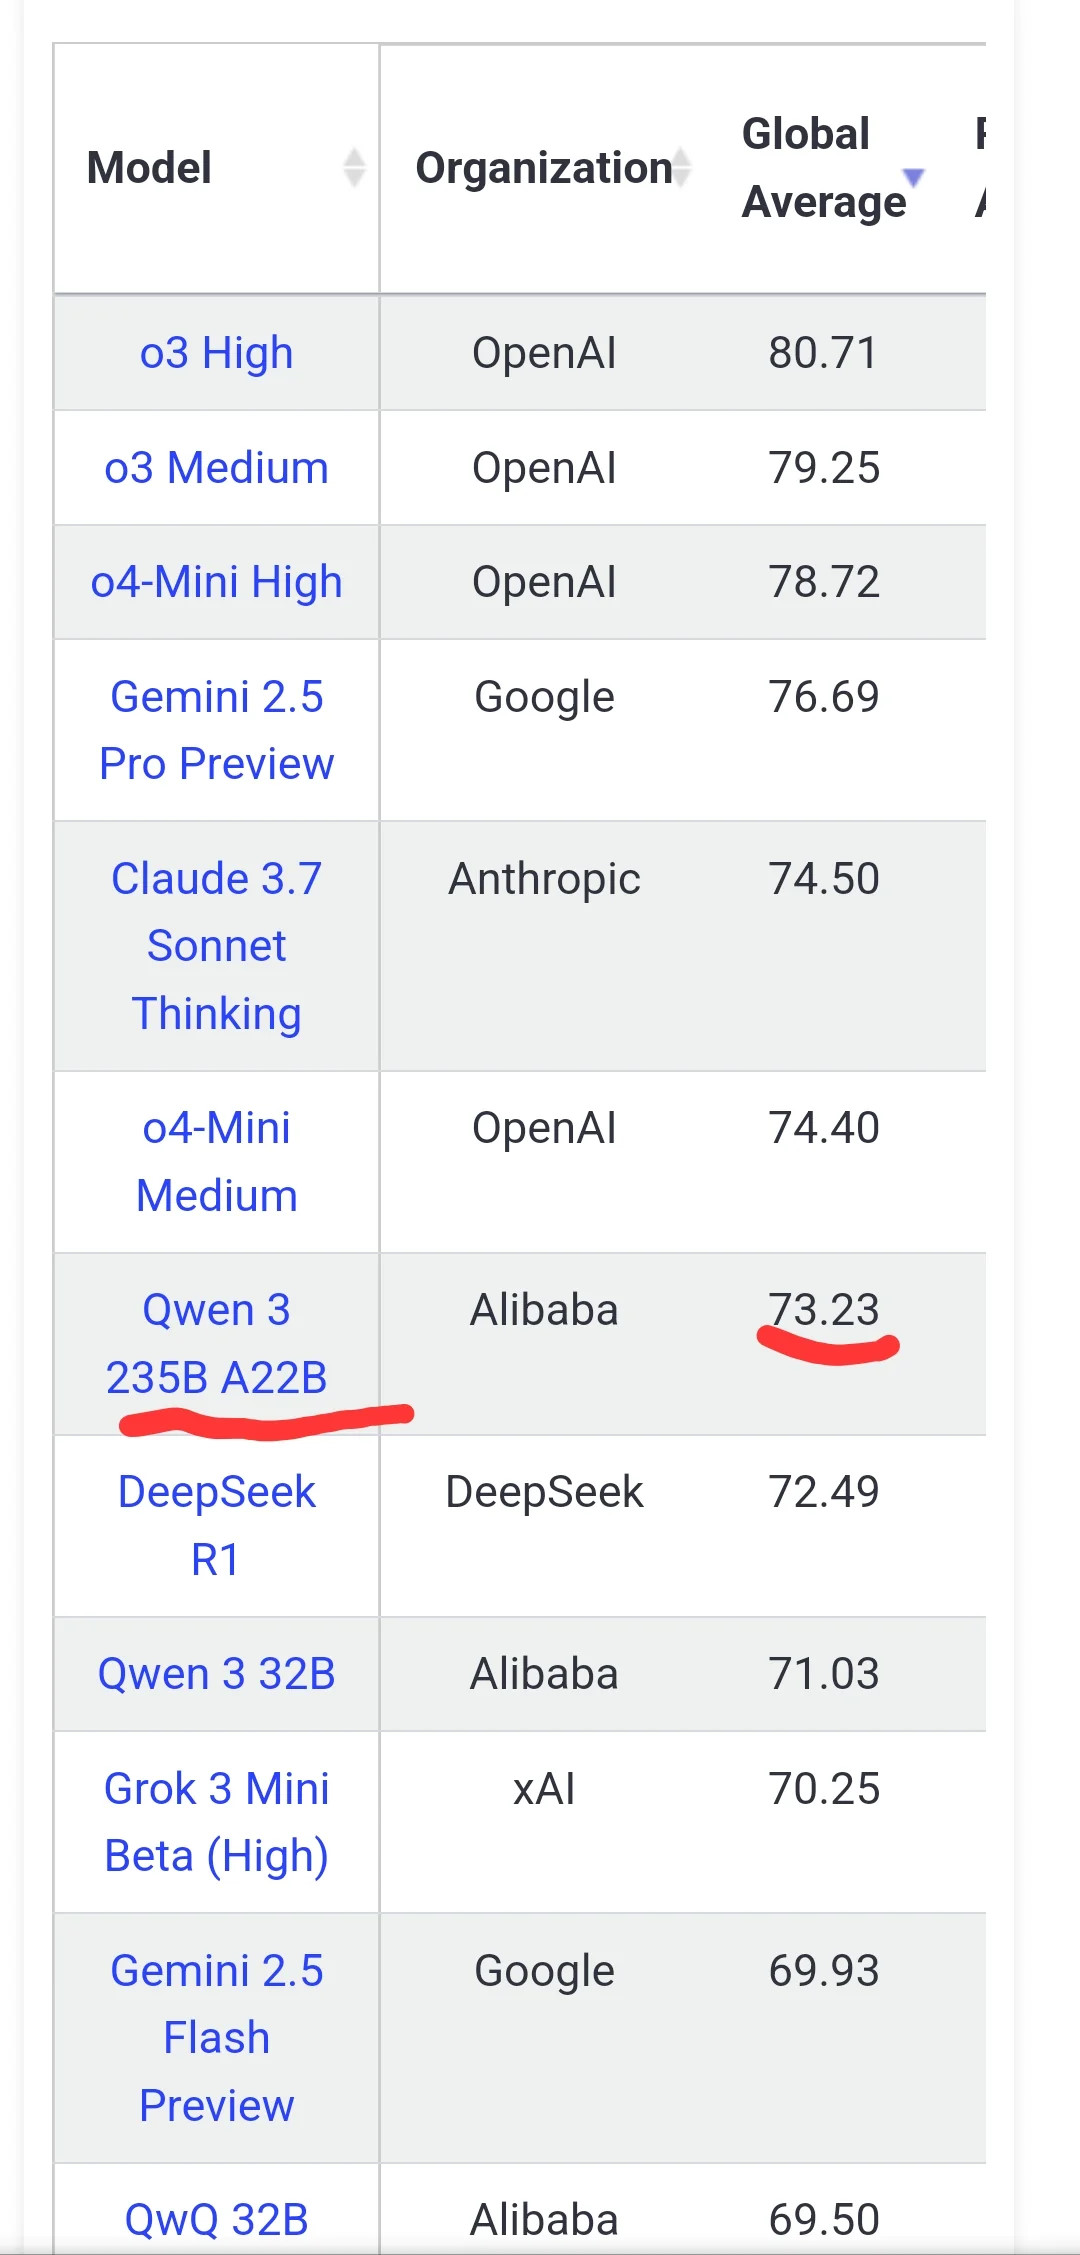
Task: Open Grok 3 Mini Beta (High) link
Action: pos(216,1823)
